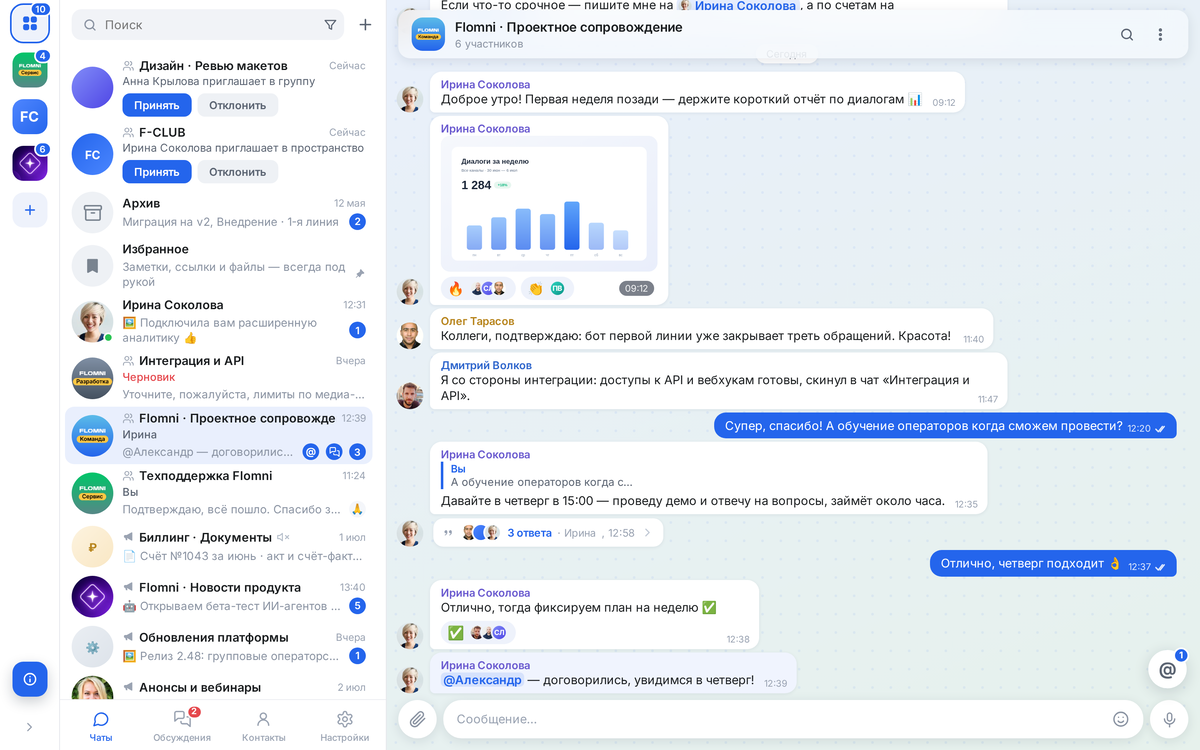Click the @Александр mention
Screen dimensions: 1200x750
pos(483,680)
